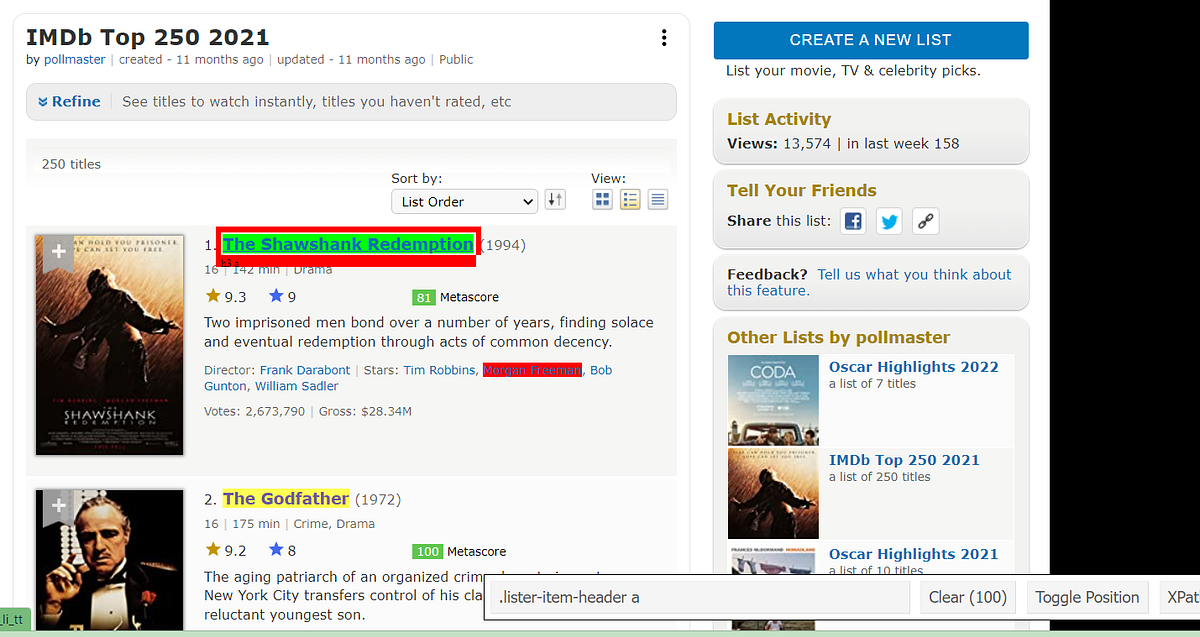
Task: Expand the Refine filter panel
Action: [68, 101]
